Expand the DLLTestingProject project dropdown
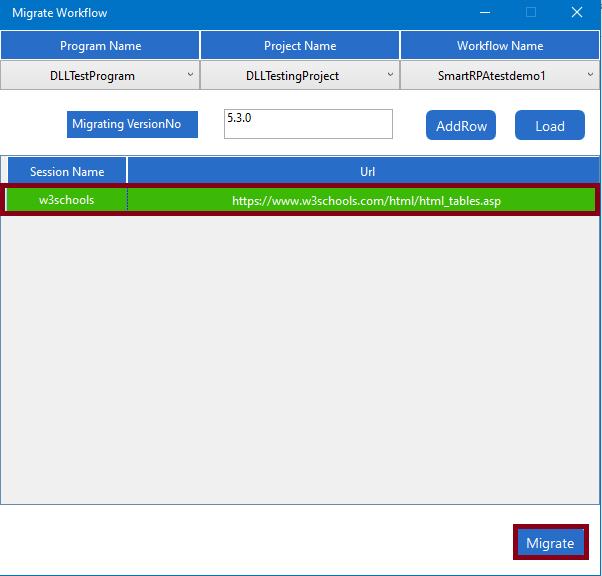 (300, 75)
